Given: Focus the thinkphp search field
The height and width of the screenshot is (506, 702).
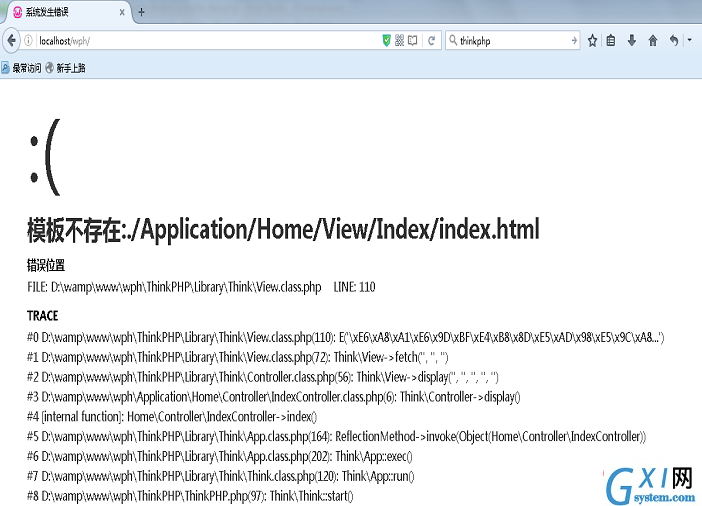Looking at the screenshot, I should coord(515,41).
